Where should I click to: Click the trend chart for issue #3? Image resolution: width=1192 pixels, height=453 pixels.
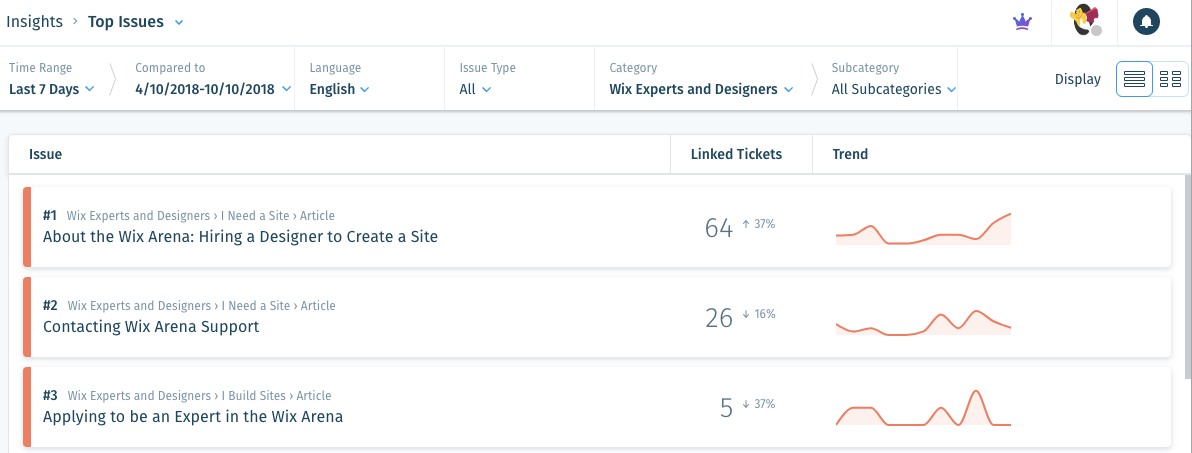click(923, 408)
